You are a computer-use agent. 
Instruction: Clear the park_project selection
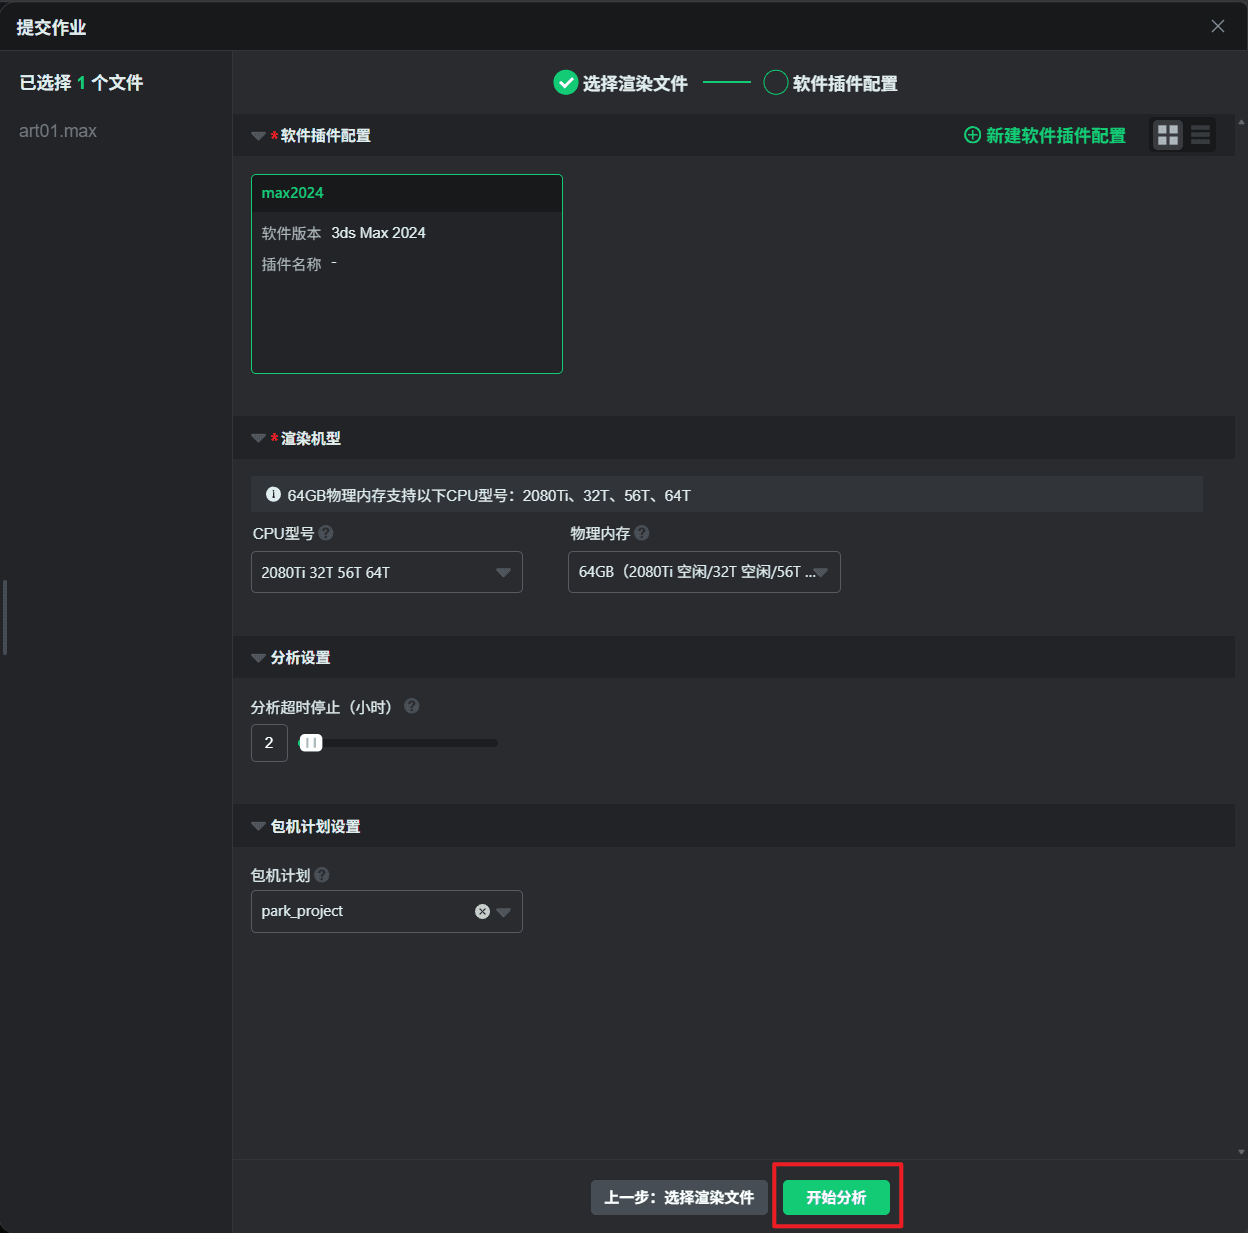[x=482, y=911]
